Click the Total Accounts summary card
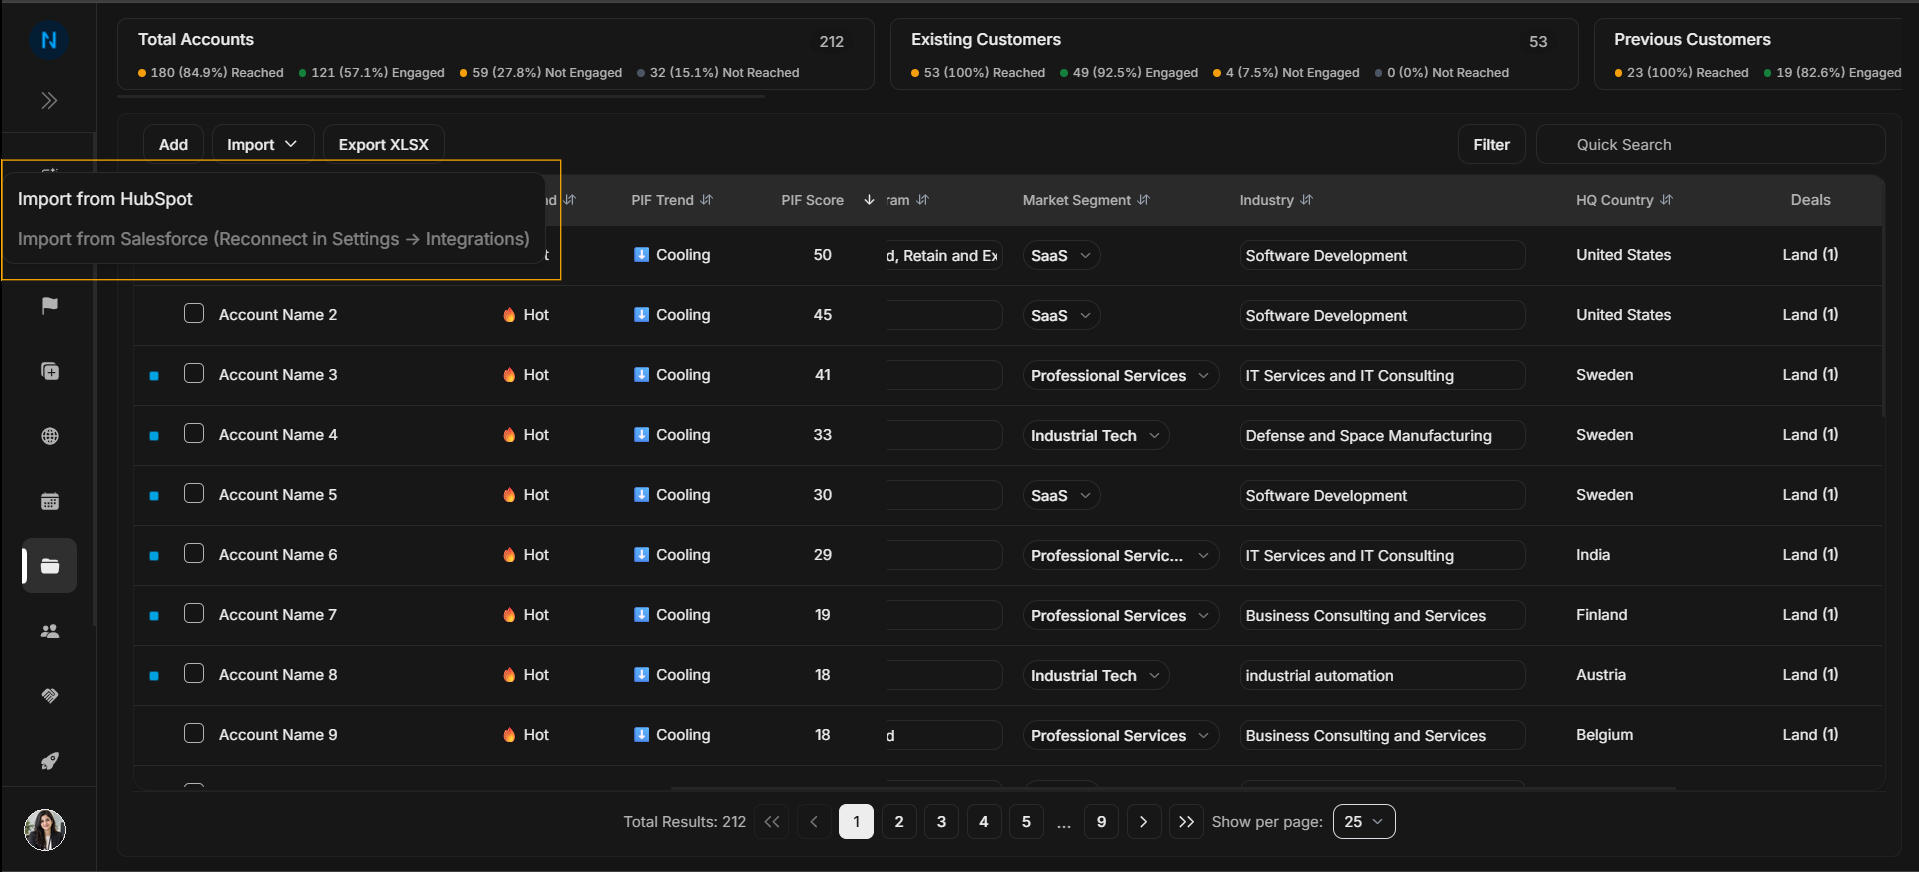 click(x=495, y=54)
